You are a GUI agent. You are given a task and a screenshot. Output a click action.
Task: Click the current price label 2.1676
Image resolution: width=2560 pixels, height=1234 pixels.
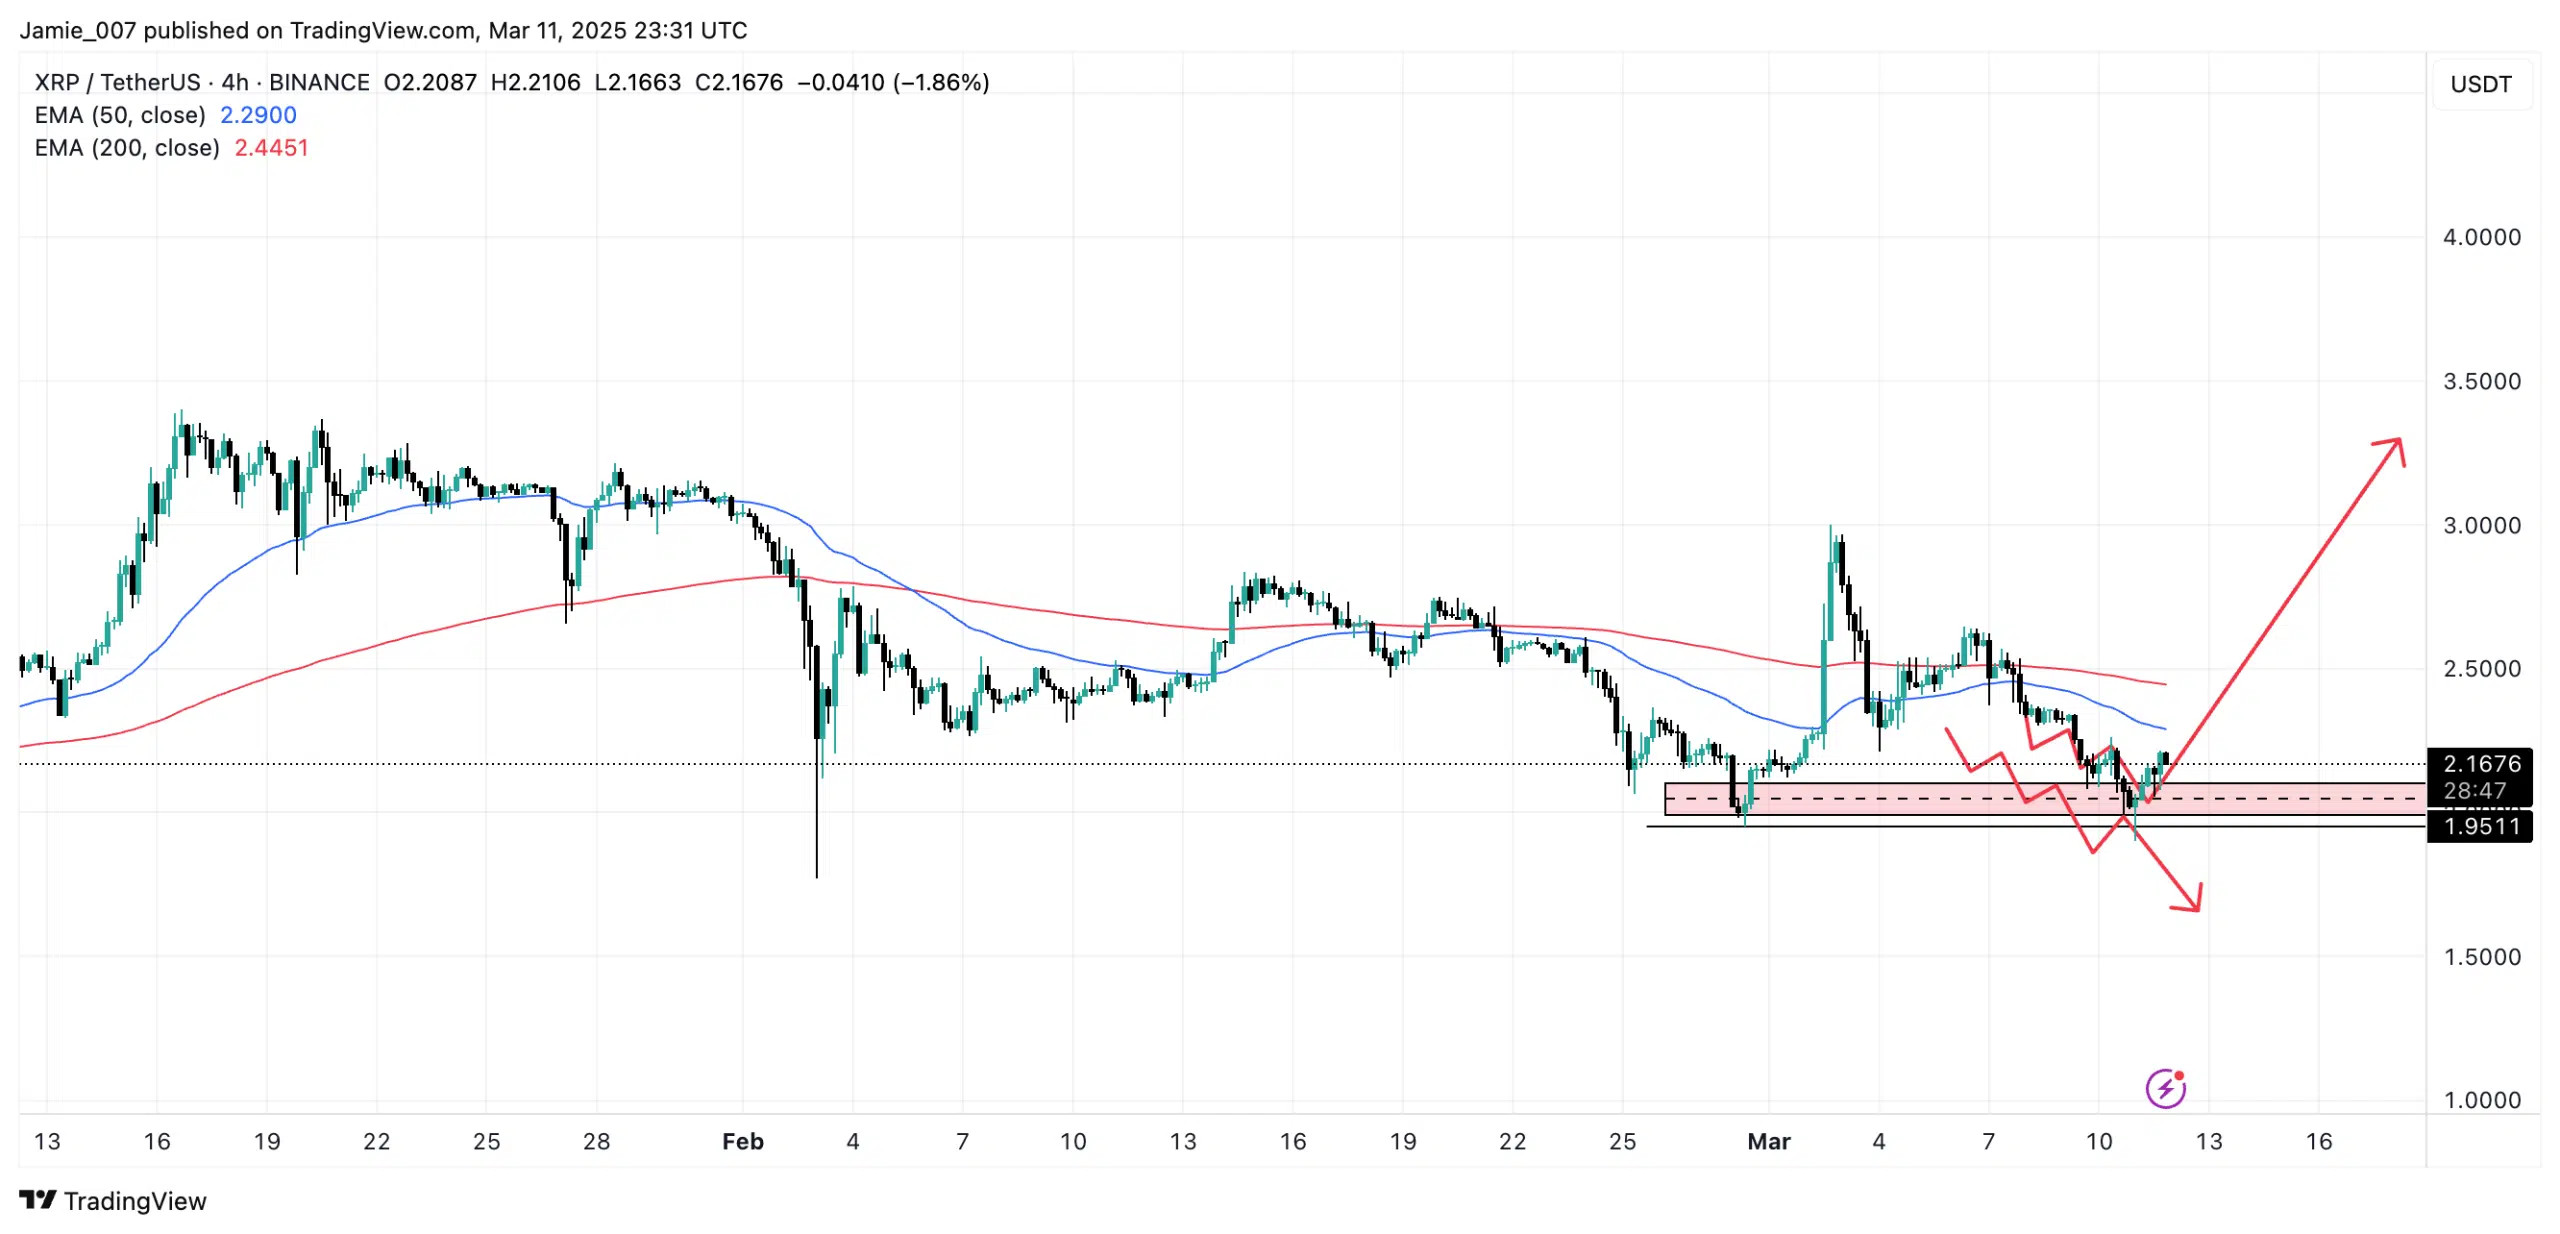pos(2481,764)
